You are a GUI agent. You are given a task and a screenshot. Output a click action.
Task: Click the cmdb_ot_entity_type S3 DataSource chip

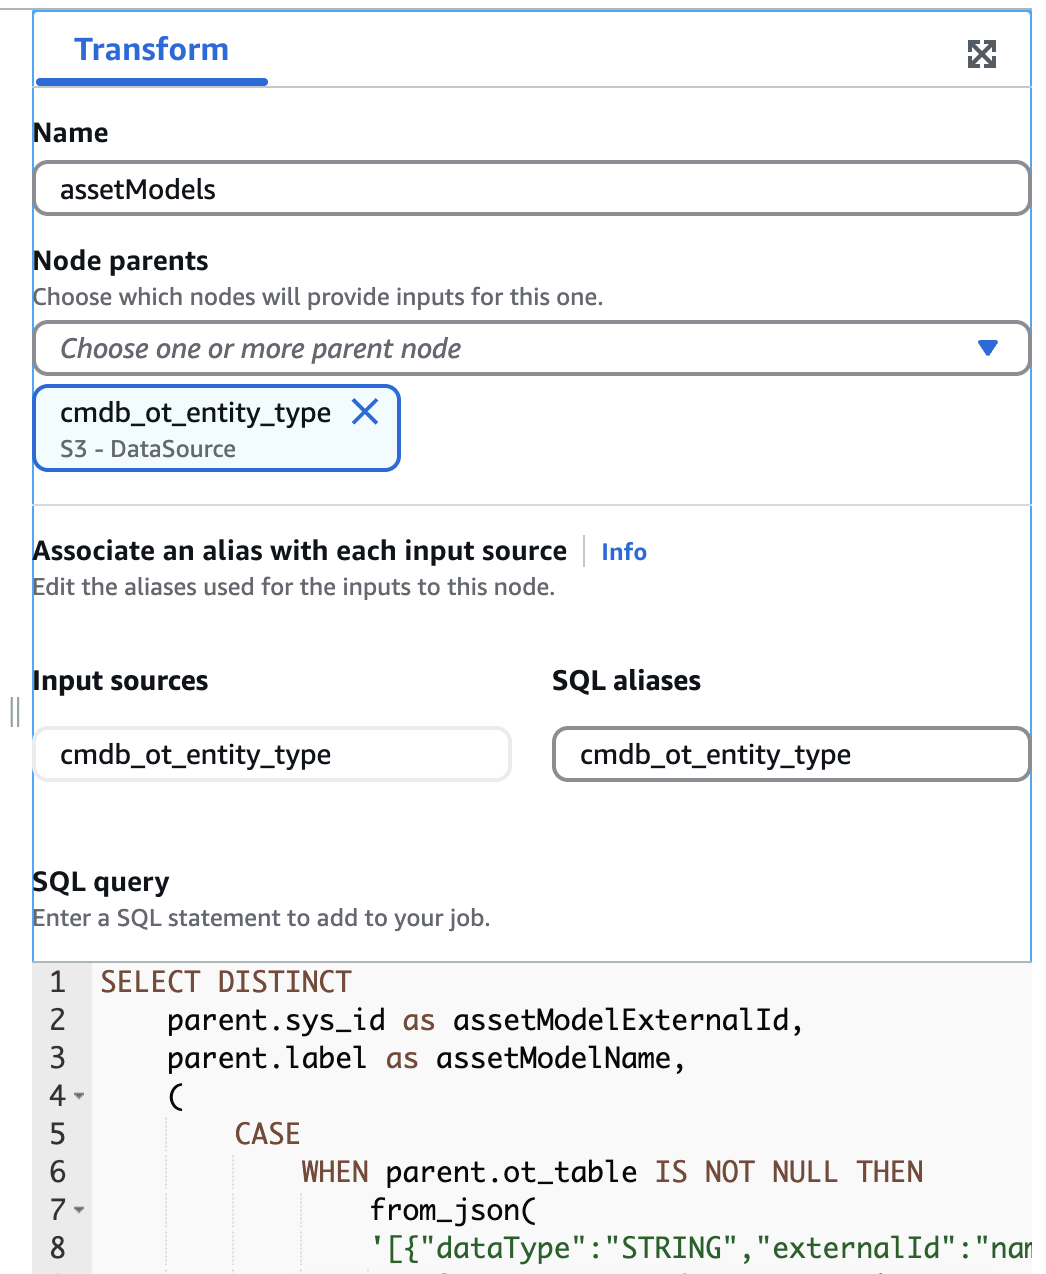pos(216,428)
